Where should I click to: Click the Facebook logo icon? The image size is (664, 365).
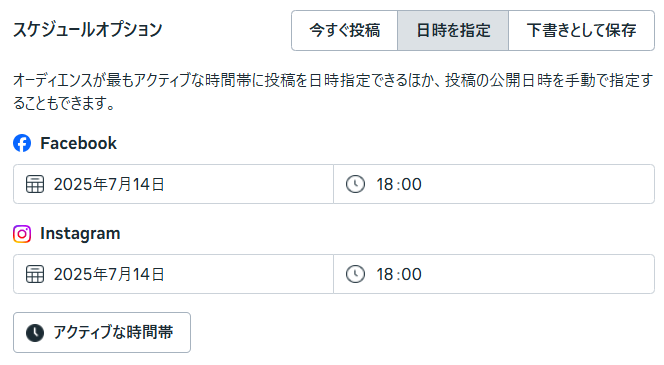22,143
